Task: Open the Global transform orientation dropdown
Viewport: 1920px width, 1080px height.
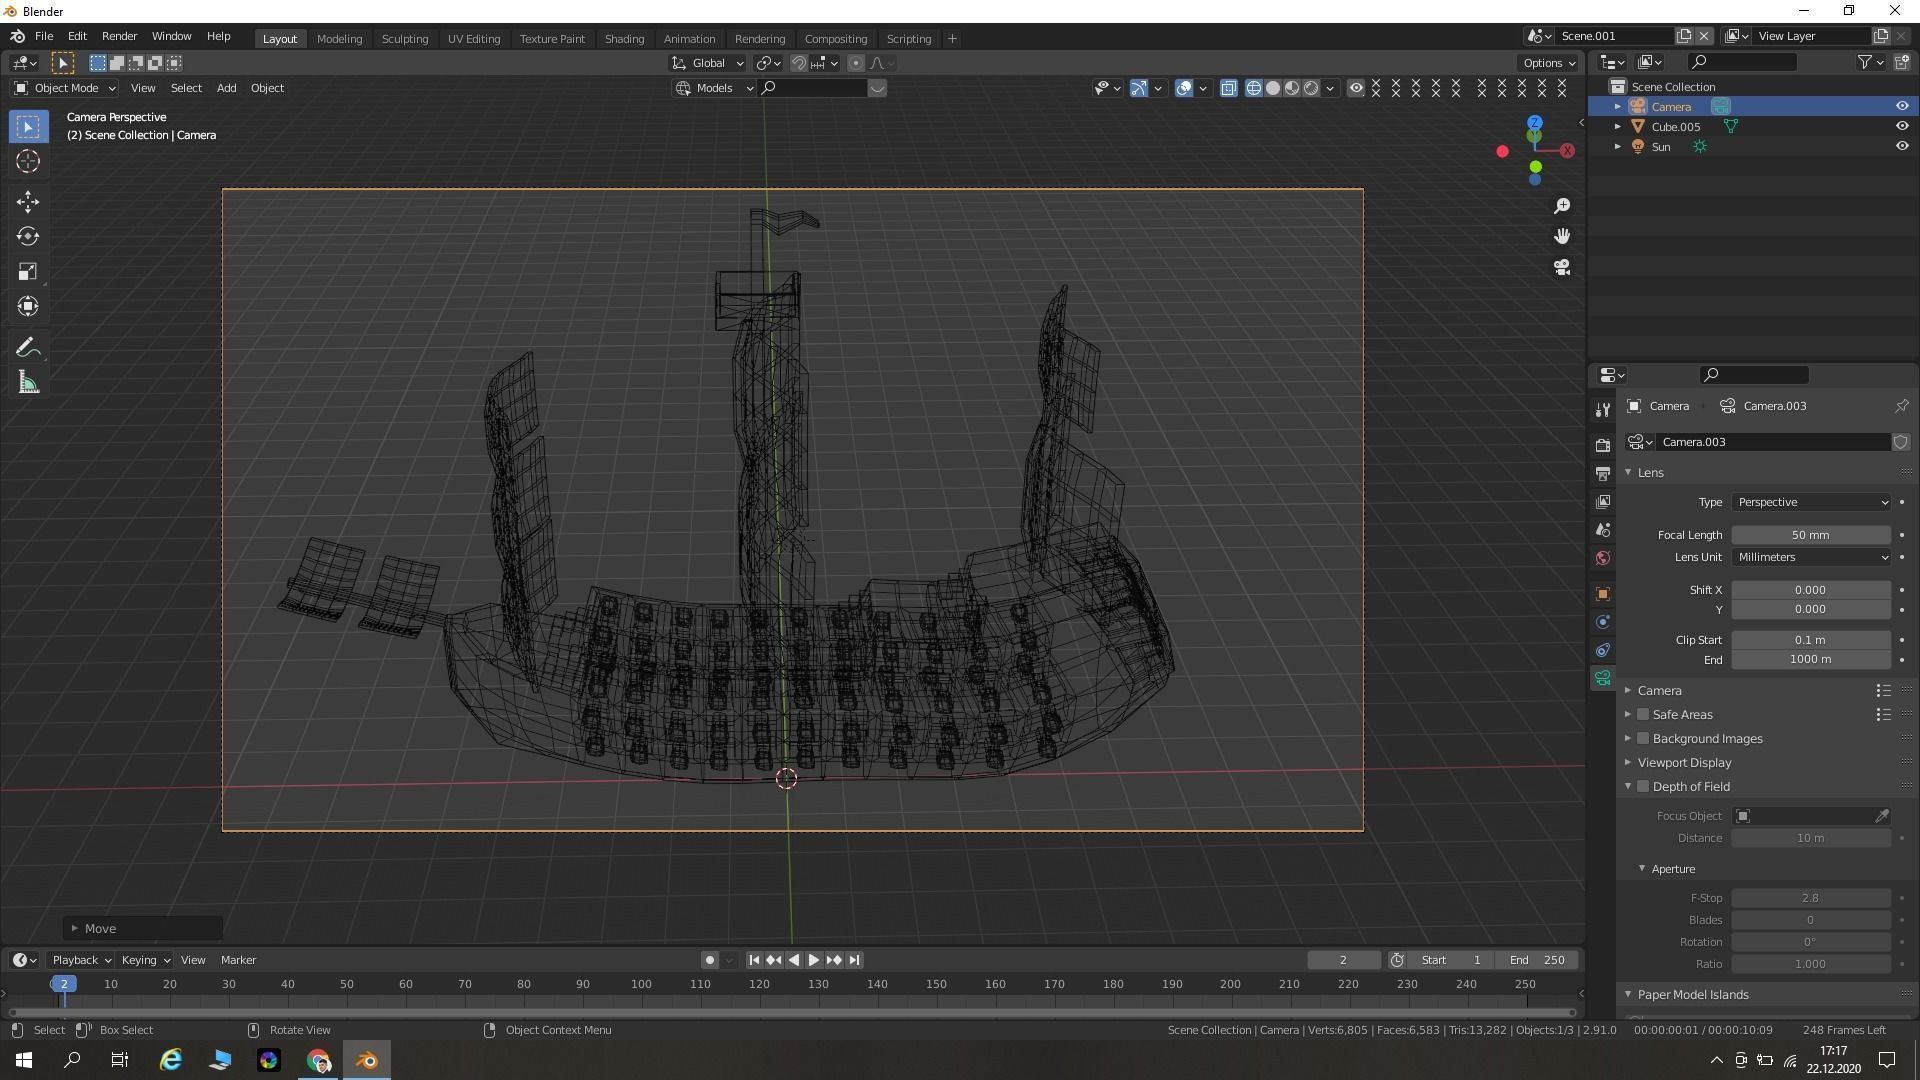Action: (708, 63)
